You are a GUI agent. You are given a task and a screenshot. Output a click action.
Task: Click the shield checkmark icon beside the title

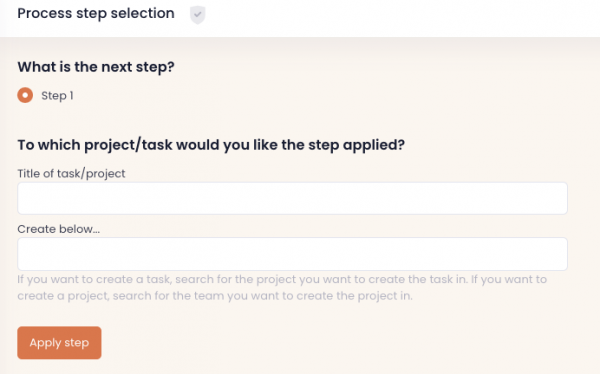(x=197, y=15)
